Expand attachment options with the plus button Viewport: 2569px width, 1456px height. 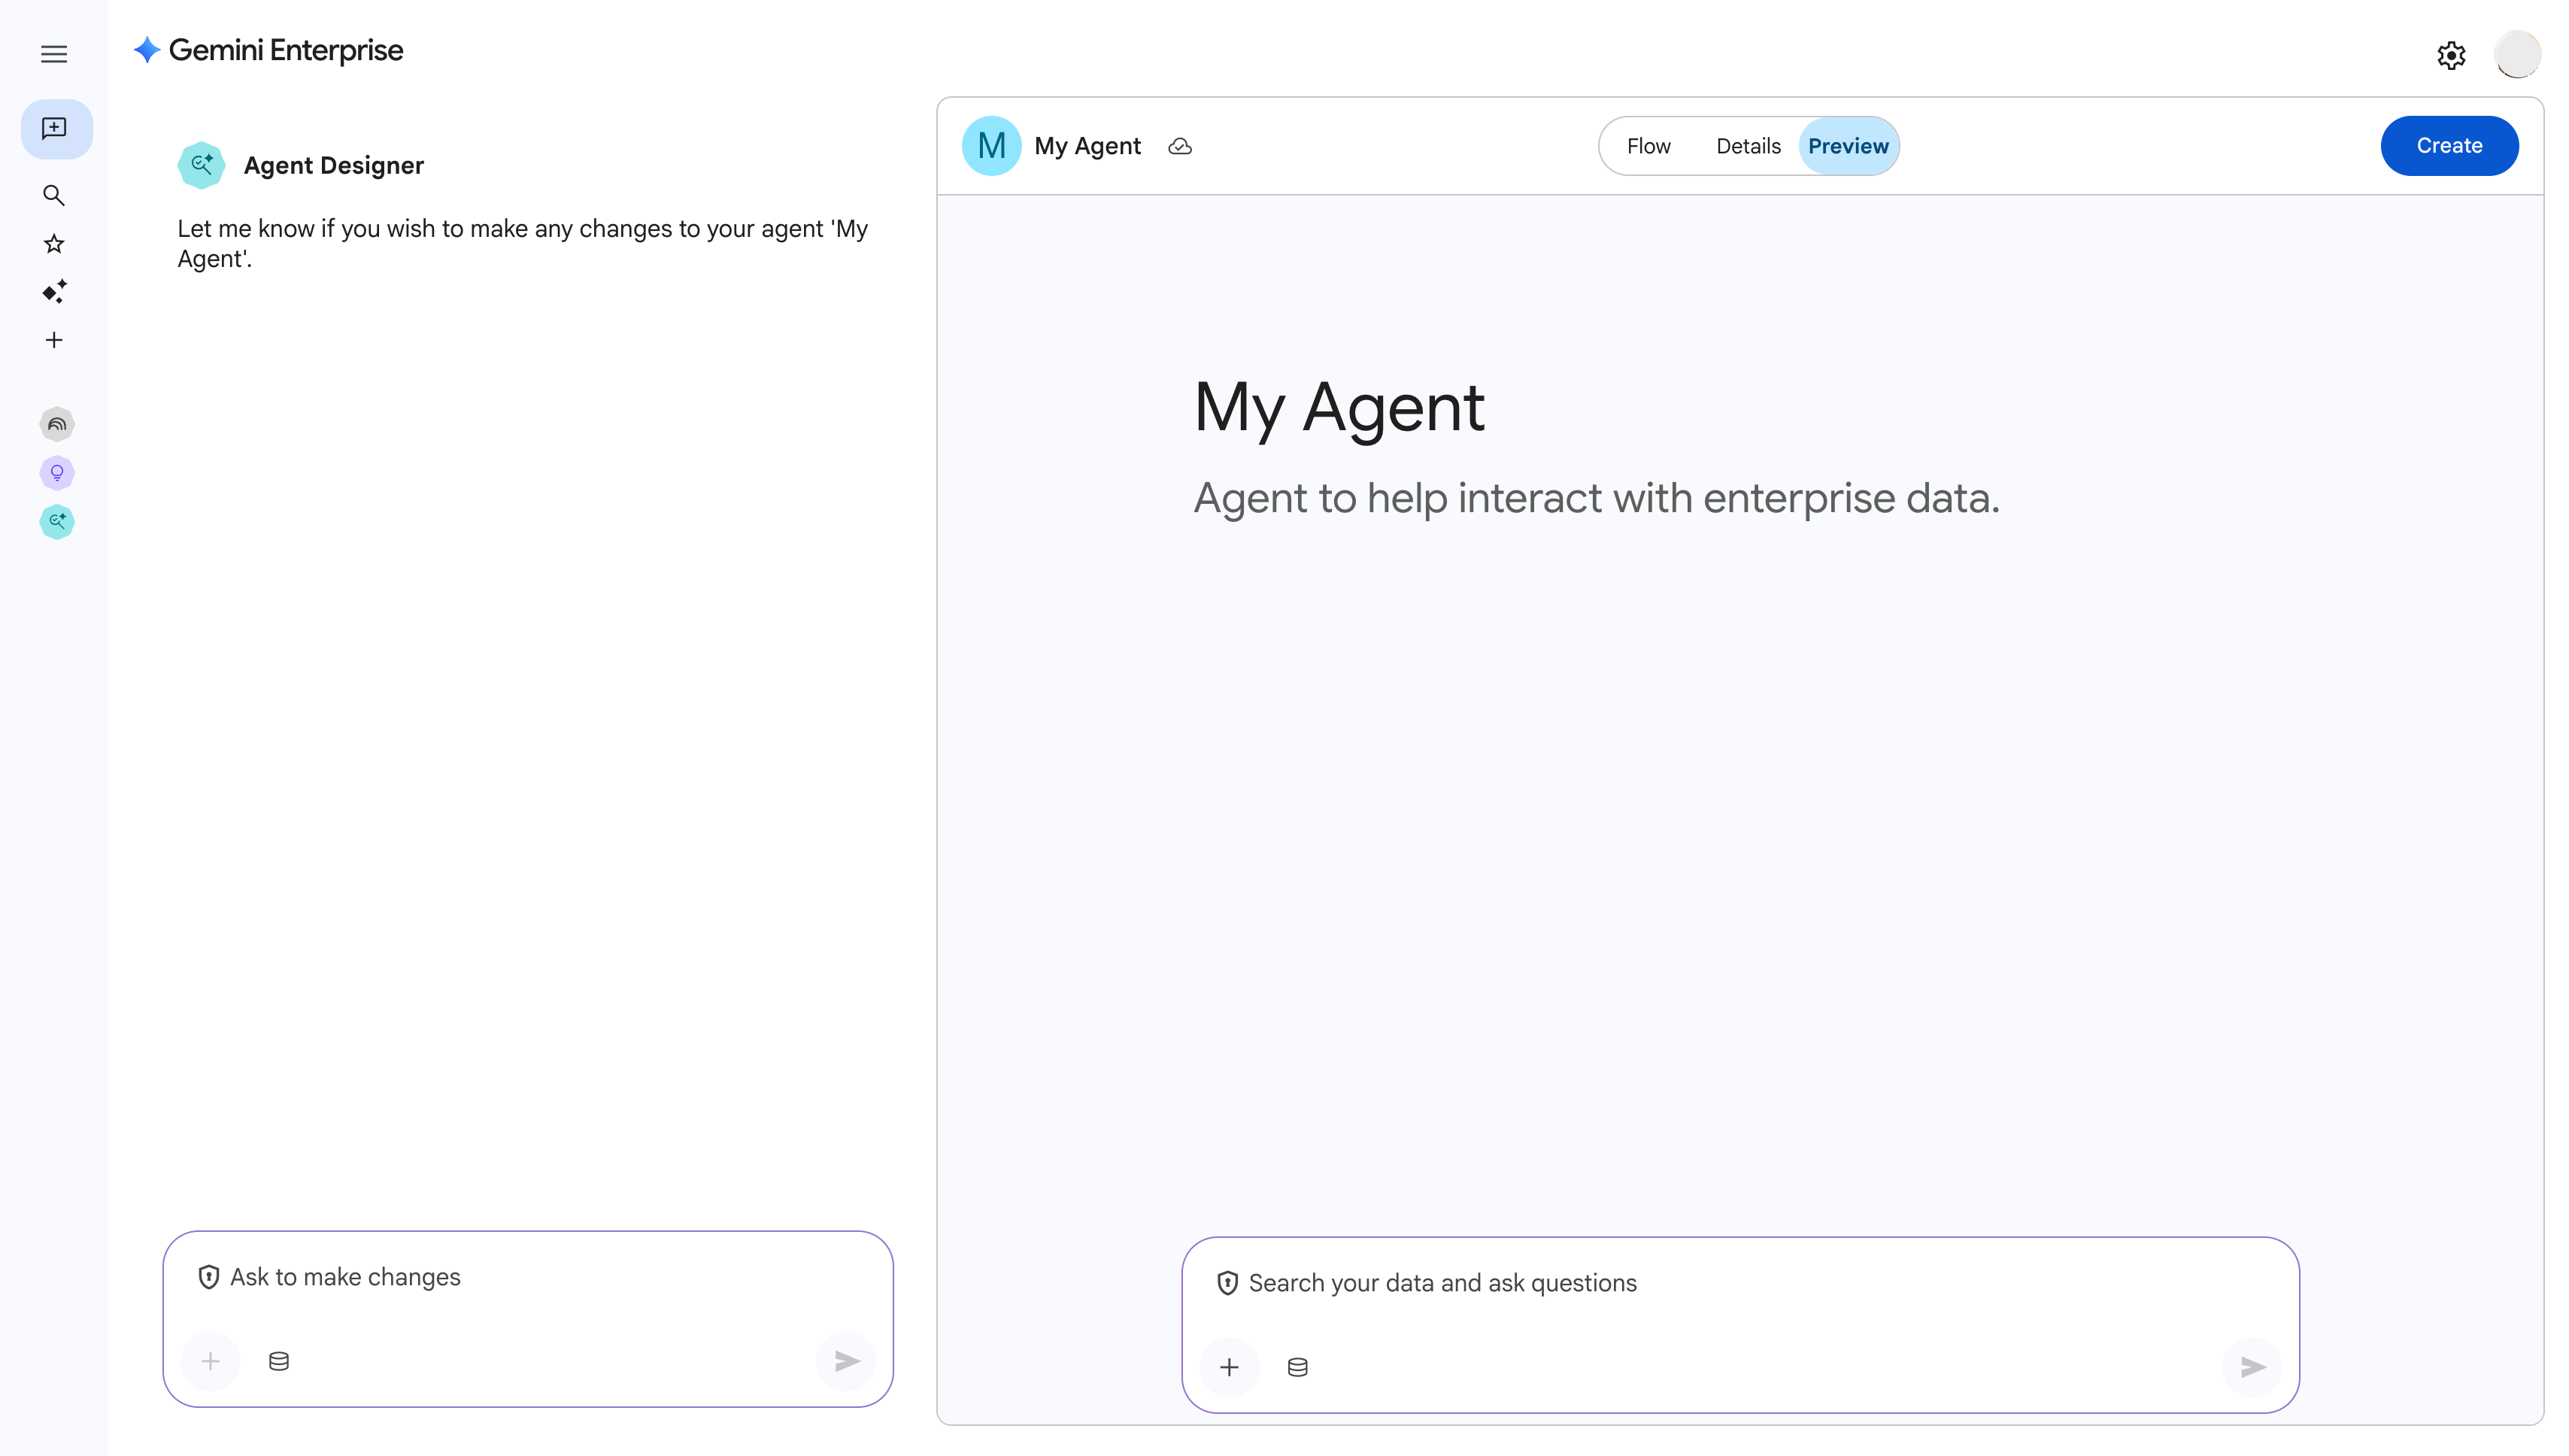210,1361
